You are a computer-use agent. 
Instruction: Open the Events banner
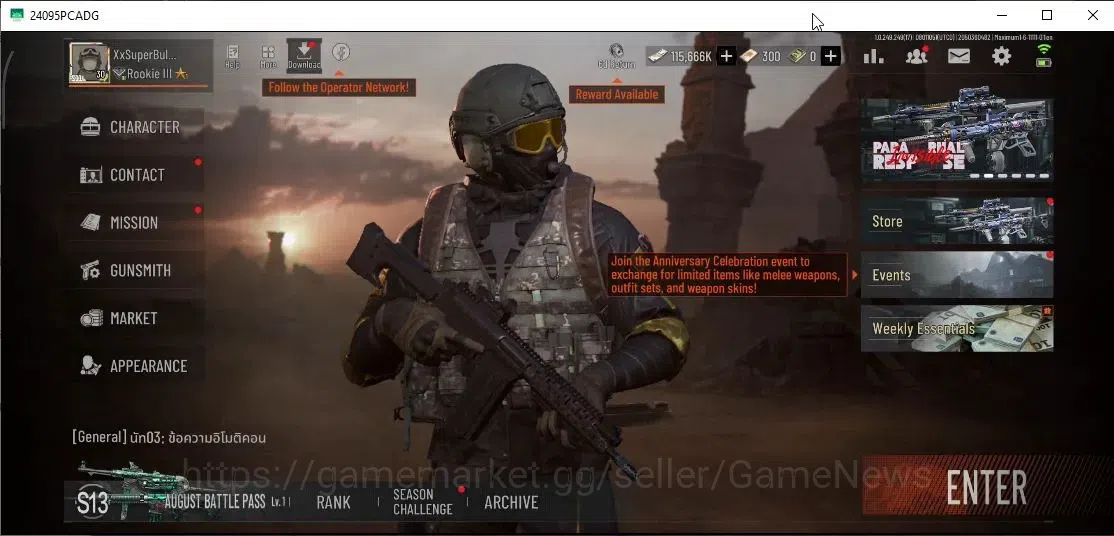click(957, 274)
